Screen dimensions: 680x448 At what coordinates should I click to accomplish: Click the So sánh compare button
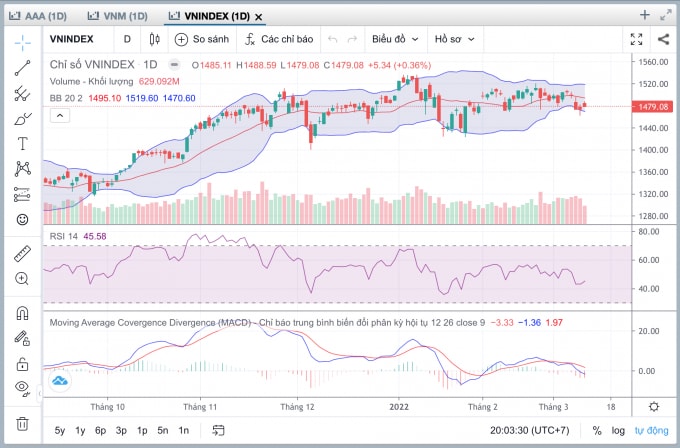[x=202, y=39]
